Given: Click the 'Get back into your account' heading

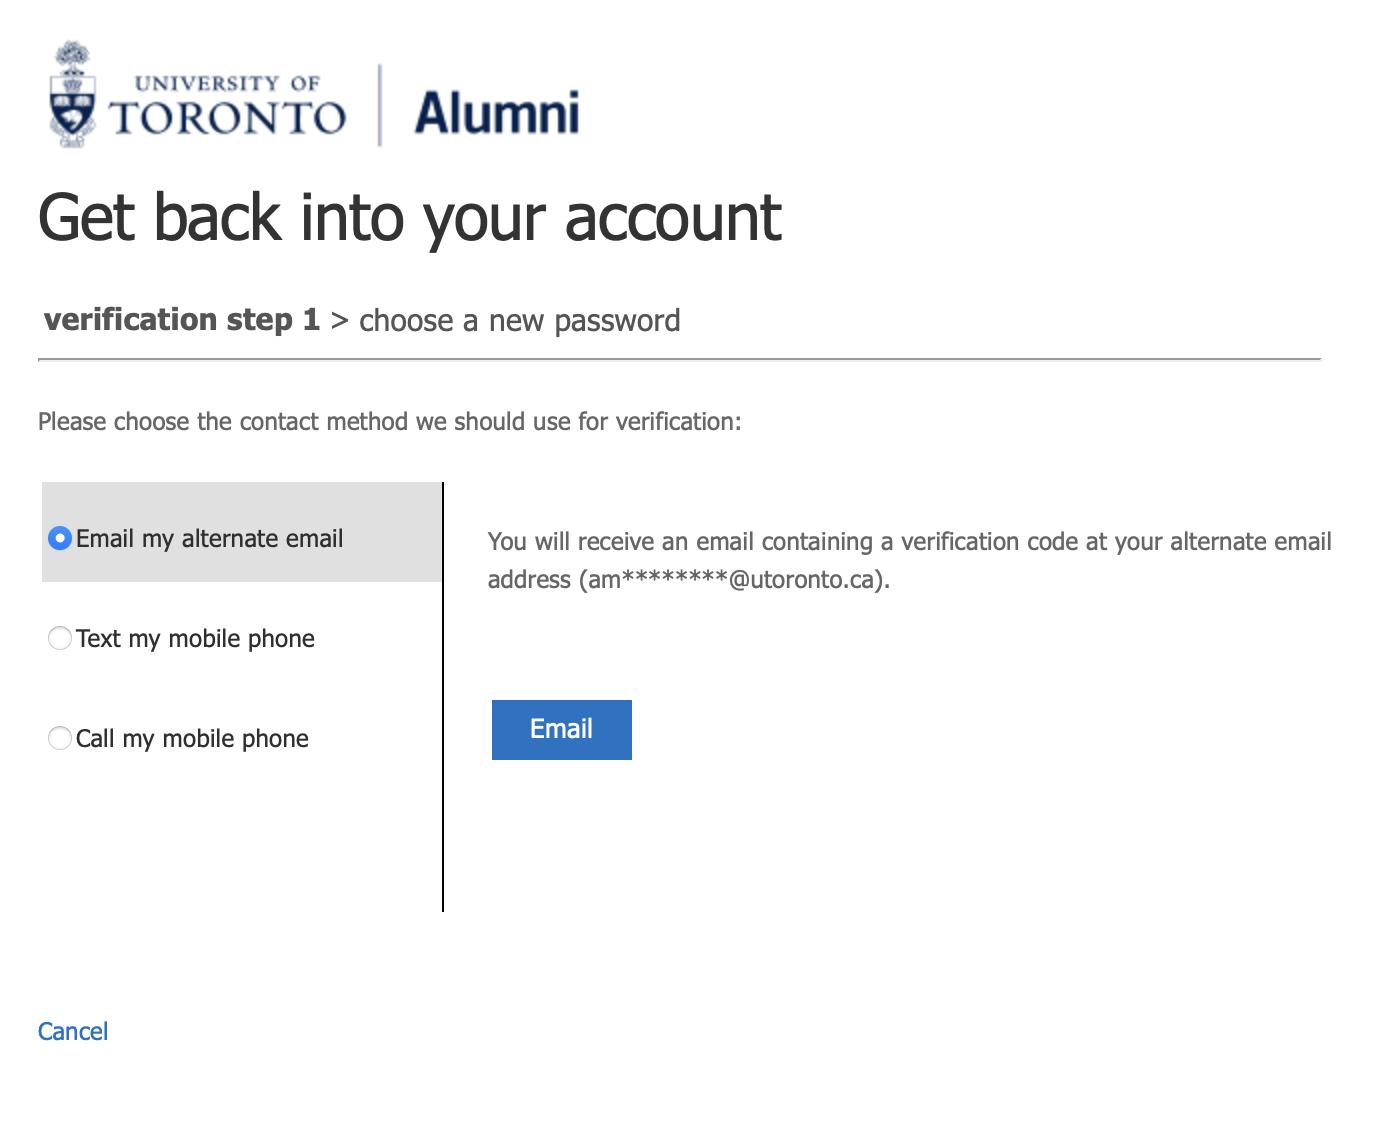Looking at the screenshot, I should click(410, 218).
